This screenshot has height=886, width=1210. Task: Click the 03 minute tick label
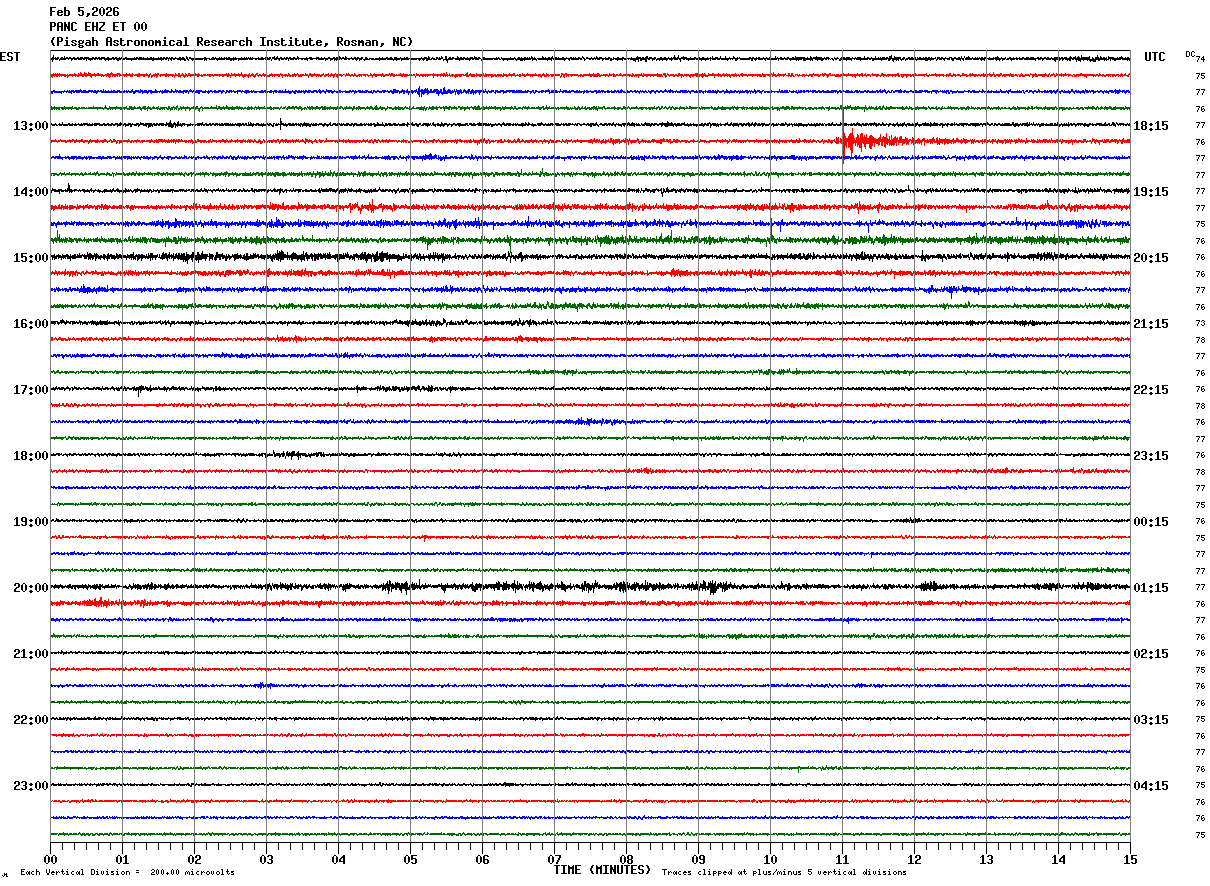(x=266, y=859)
